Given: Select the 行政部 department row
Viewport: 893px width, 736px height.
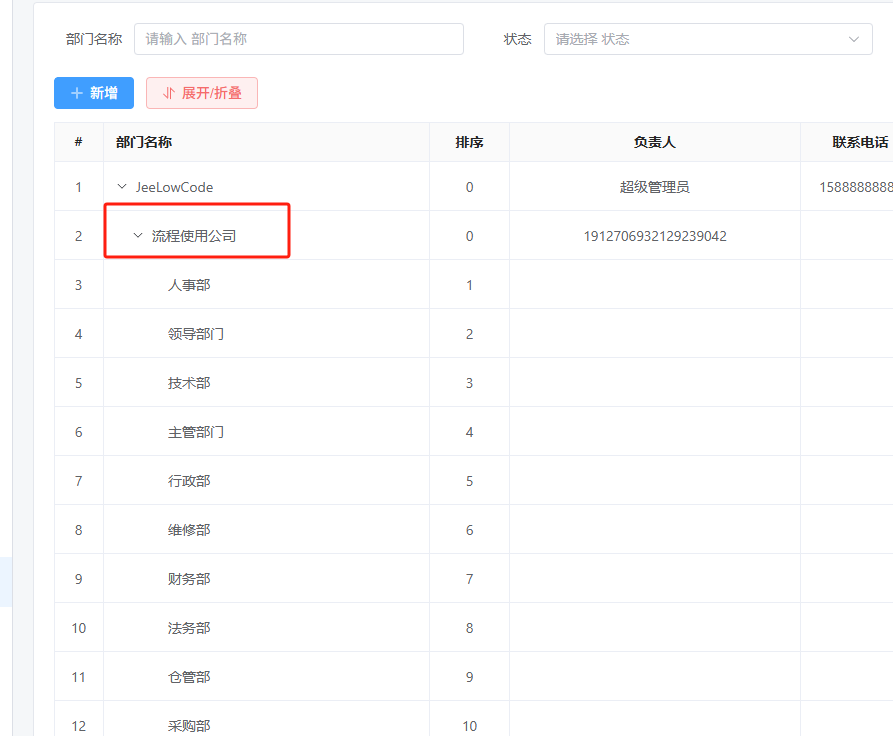Looking at the screenshot, I should click(x=189, y=481).
